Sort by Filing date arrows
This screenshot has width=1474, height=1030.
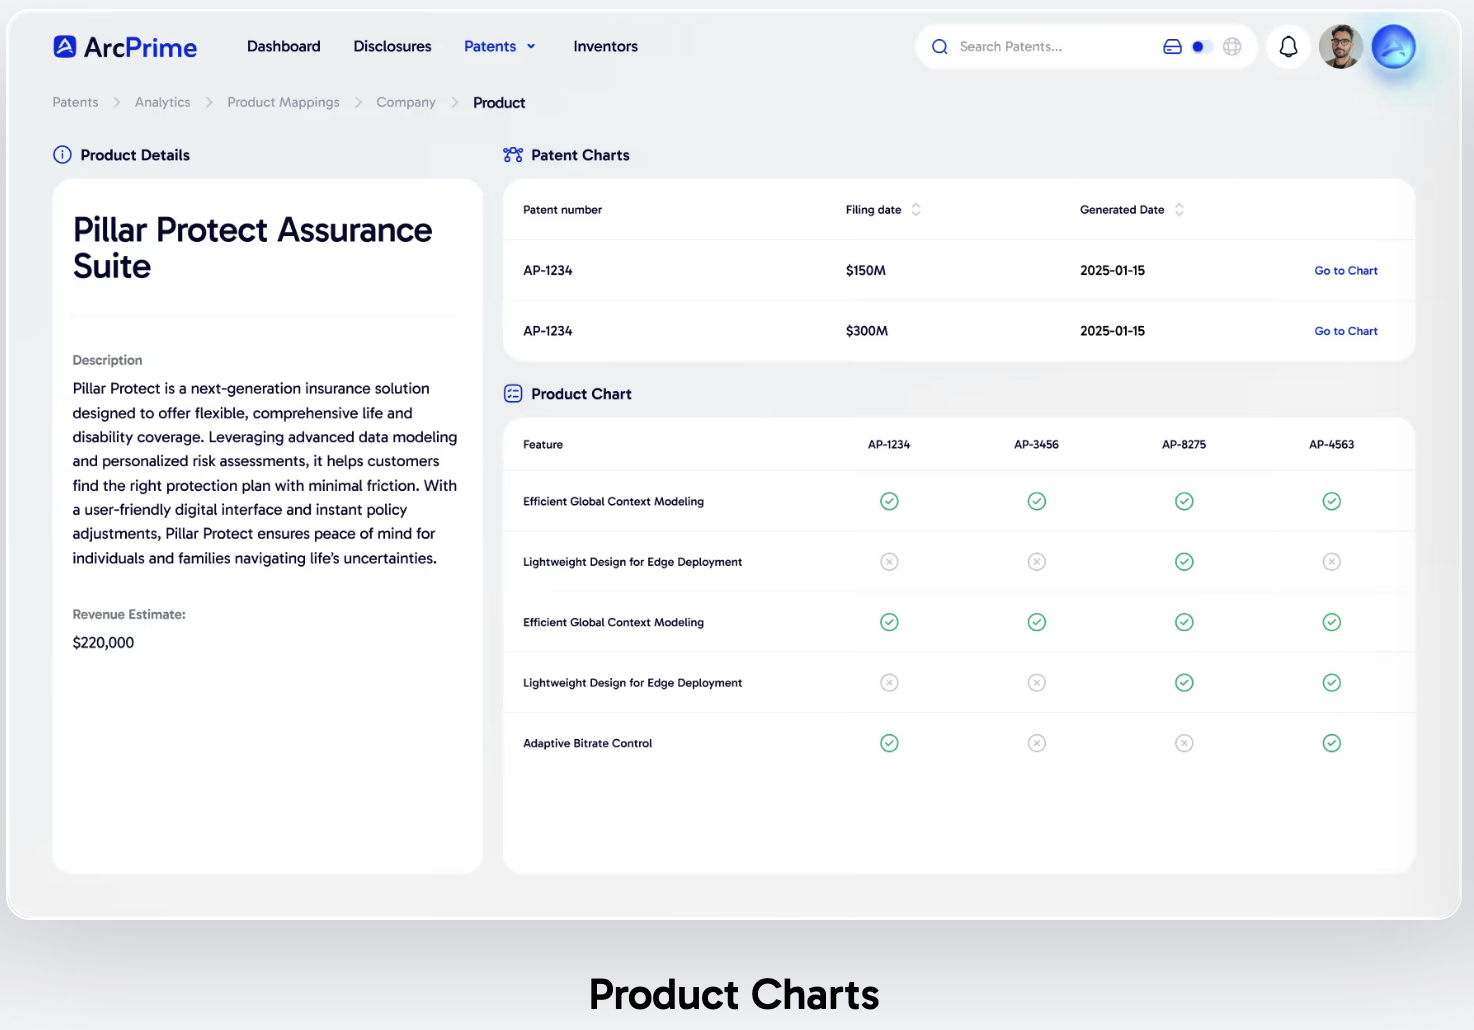pyautogui.click(x=916, y=210)
